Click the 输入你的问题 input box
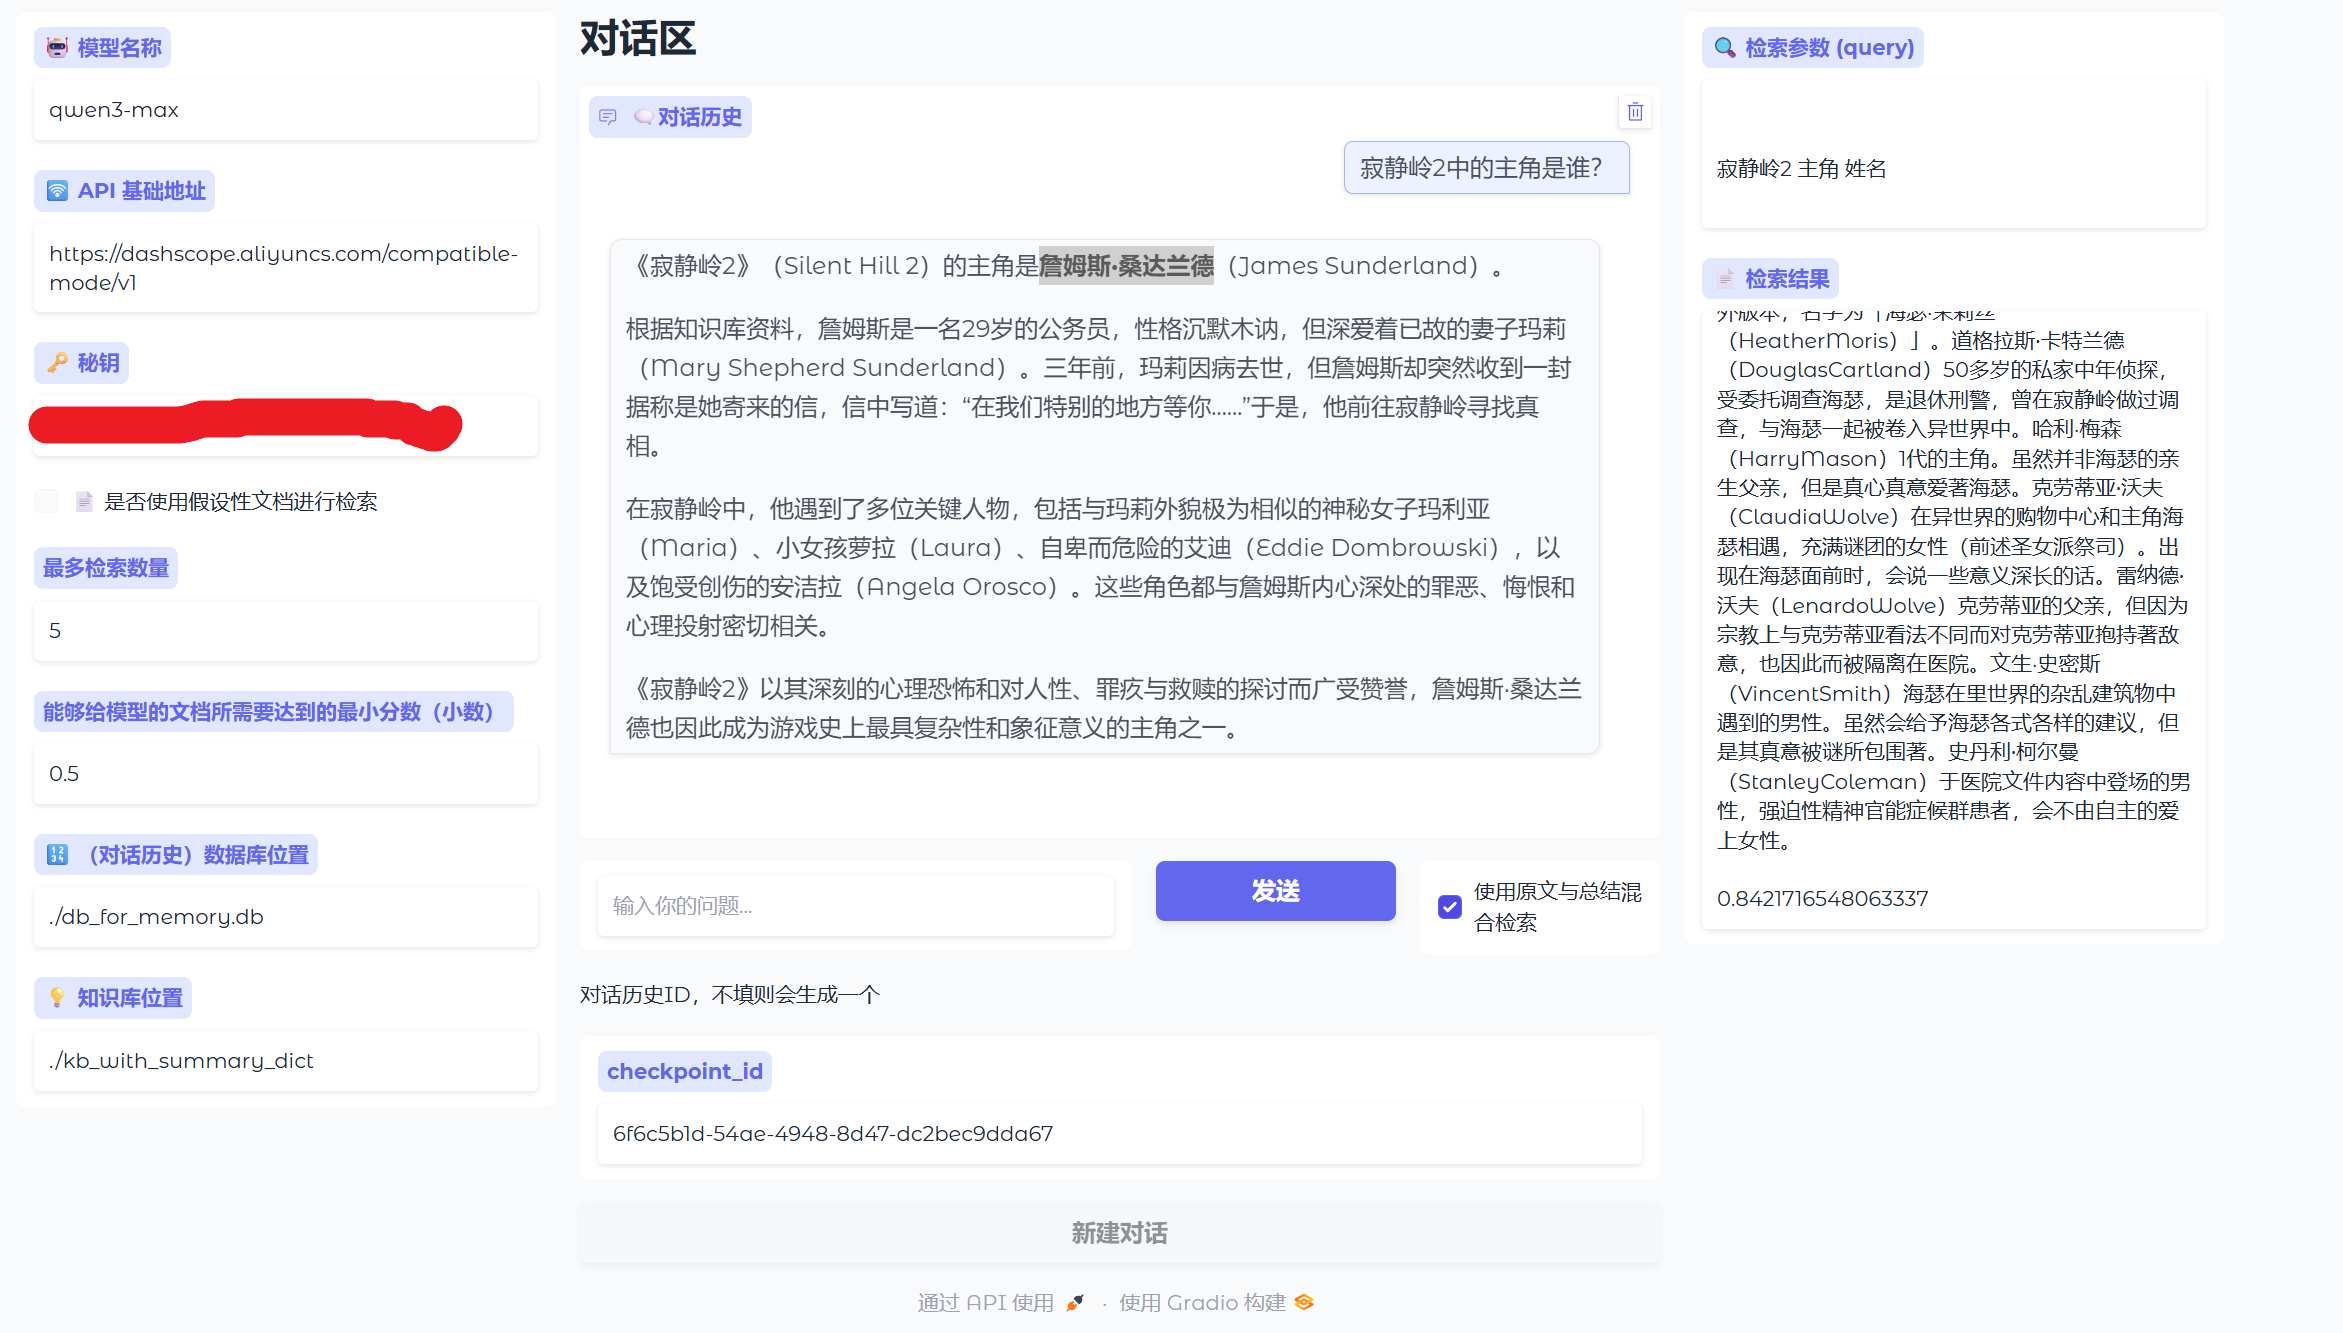This screenshot has width=2343, height=1333. tap(855, 905)
